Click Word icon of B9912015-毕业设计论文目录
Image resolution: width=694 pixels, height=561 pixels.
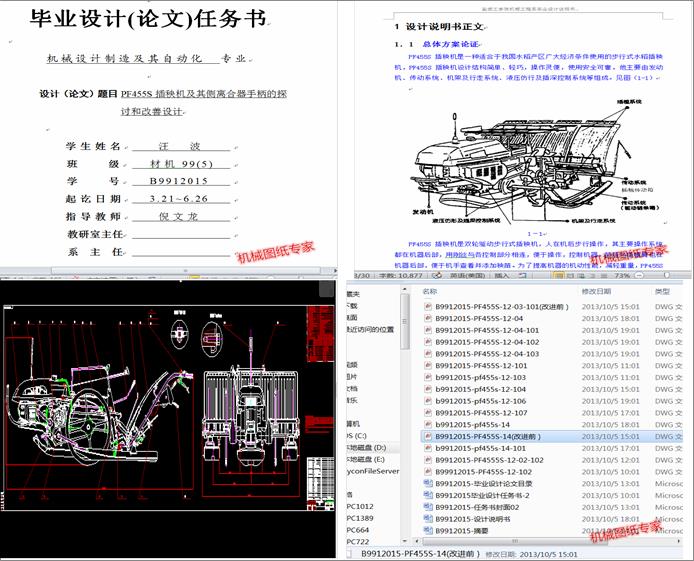tap(428, 483)
